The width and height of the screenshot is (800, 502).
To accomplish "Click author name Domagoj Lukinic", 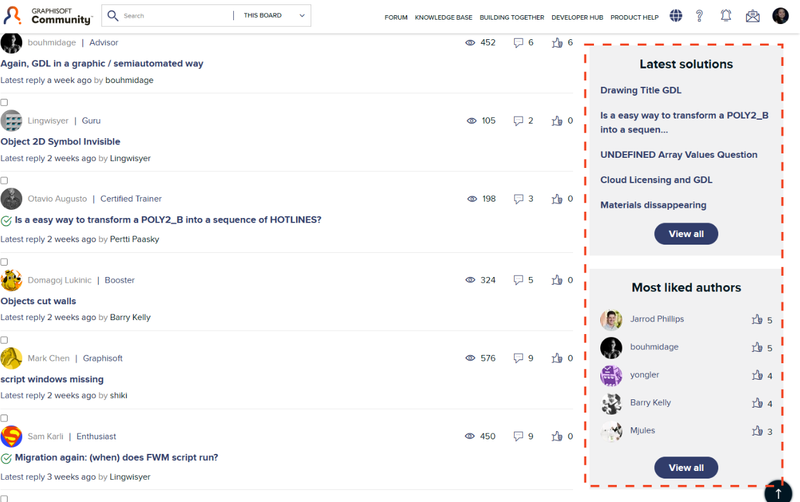I will (x=59, y=280).
